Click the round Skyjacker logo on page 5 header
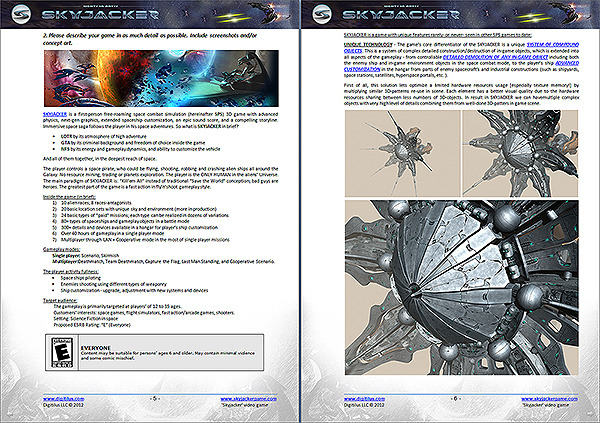 pos(21,14)
